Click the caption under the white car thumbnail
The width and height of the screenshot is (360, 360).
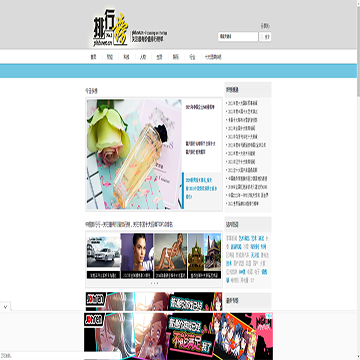pos(103,276)
